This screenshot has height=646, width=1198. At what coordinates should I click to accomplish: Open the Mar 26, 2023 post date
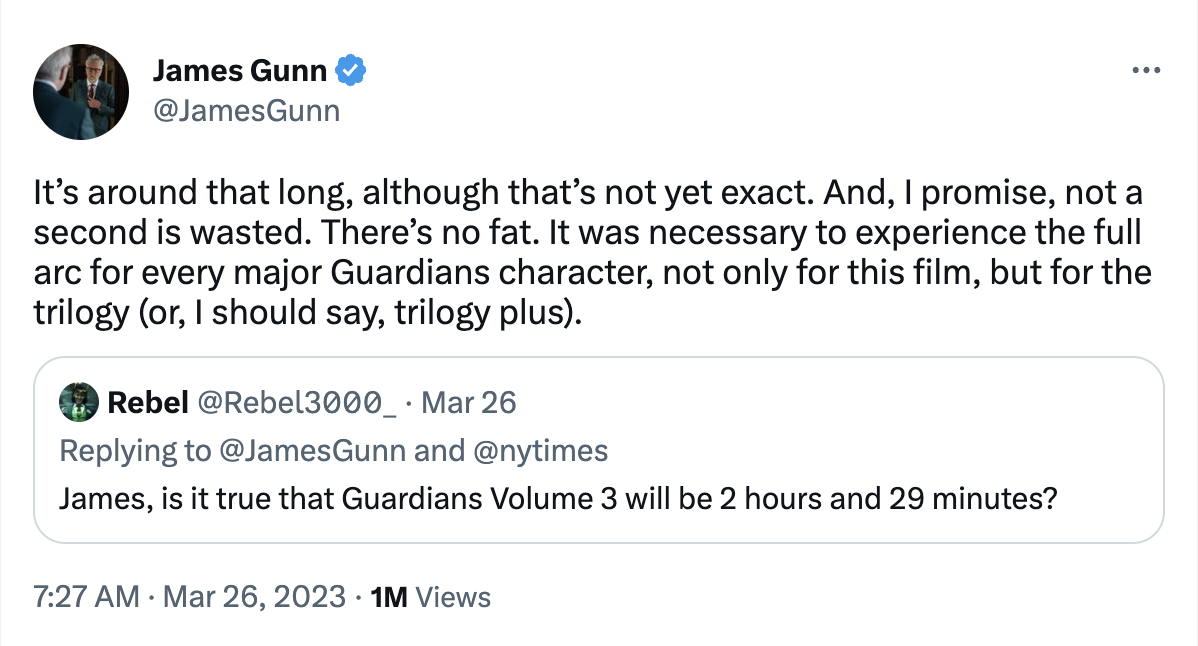tap(255, 597)
